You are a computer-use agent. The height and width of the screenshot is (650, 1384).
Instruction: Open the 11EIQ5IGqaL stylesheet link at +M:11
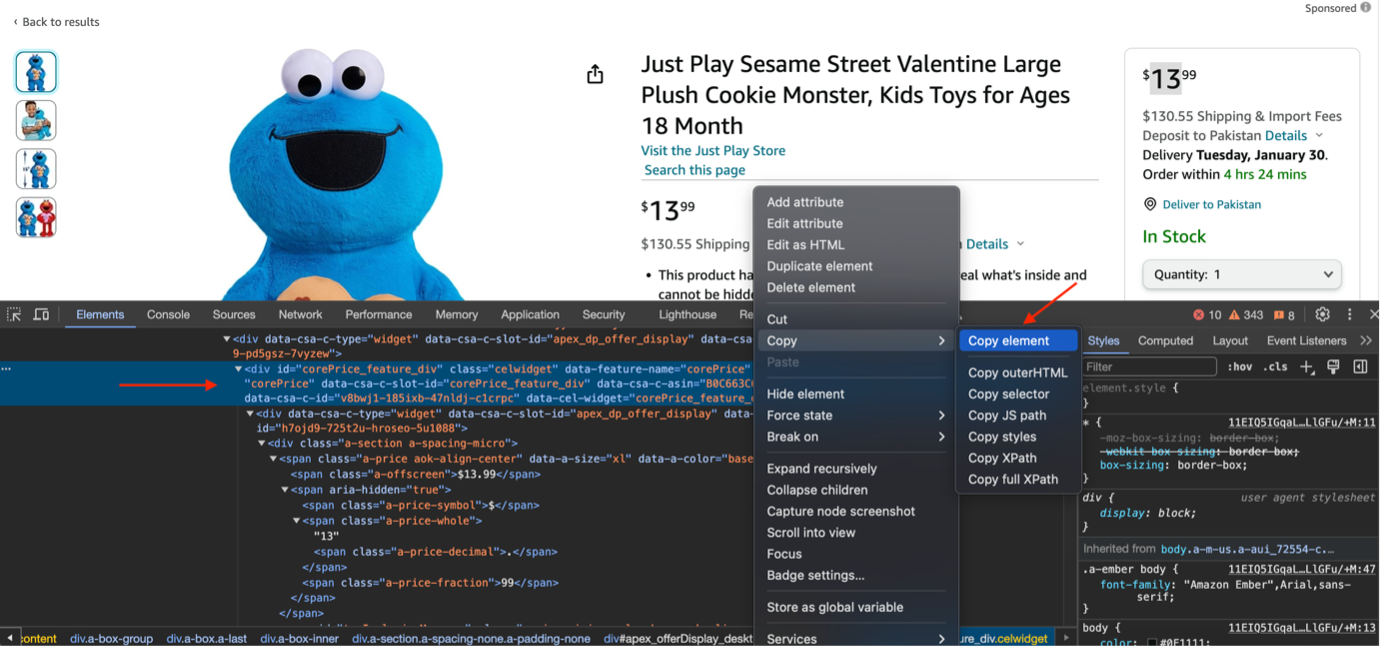[1302, 423]
